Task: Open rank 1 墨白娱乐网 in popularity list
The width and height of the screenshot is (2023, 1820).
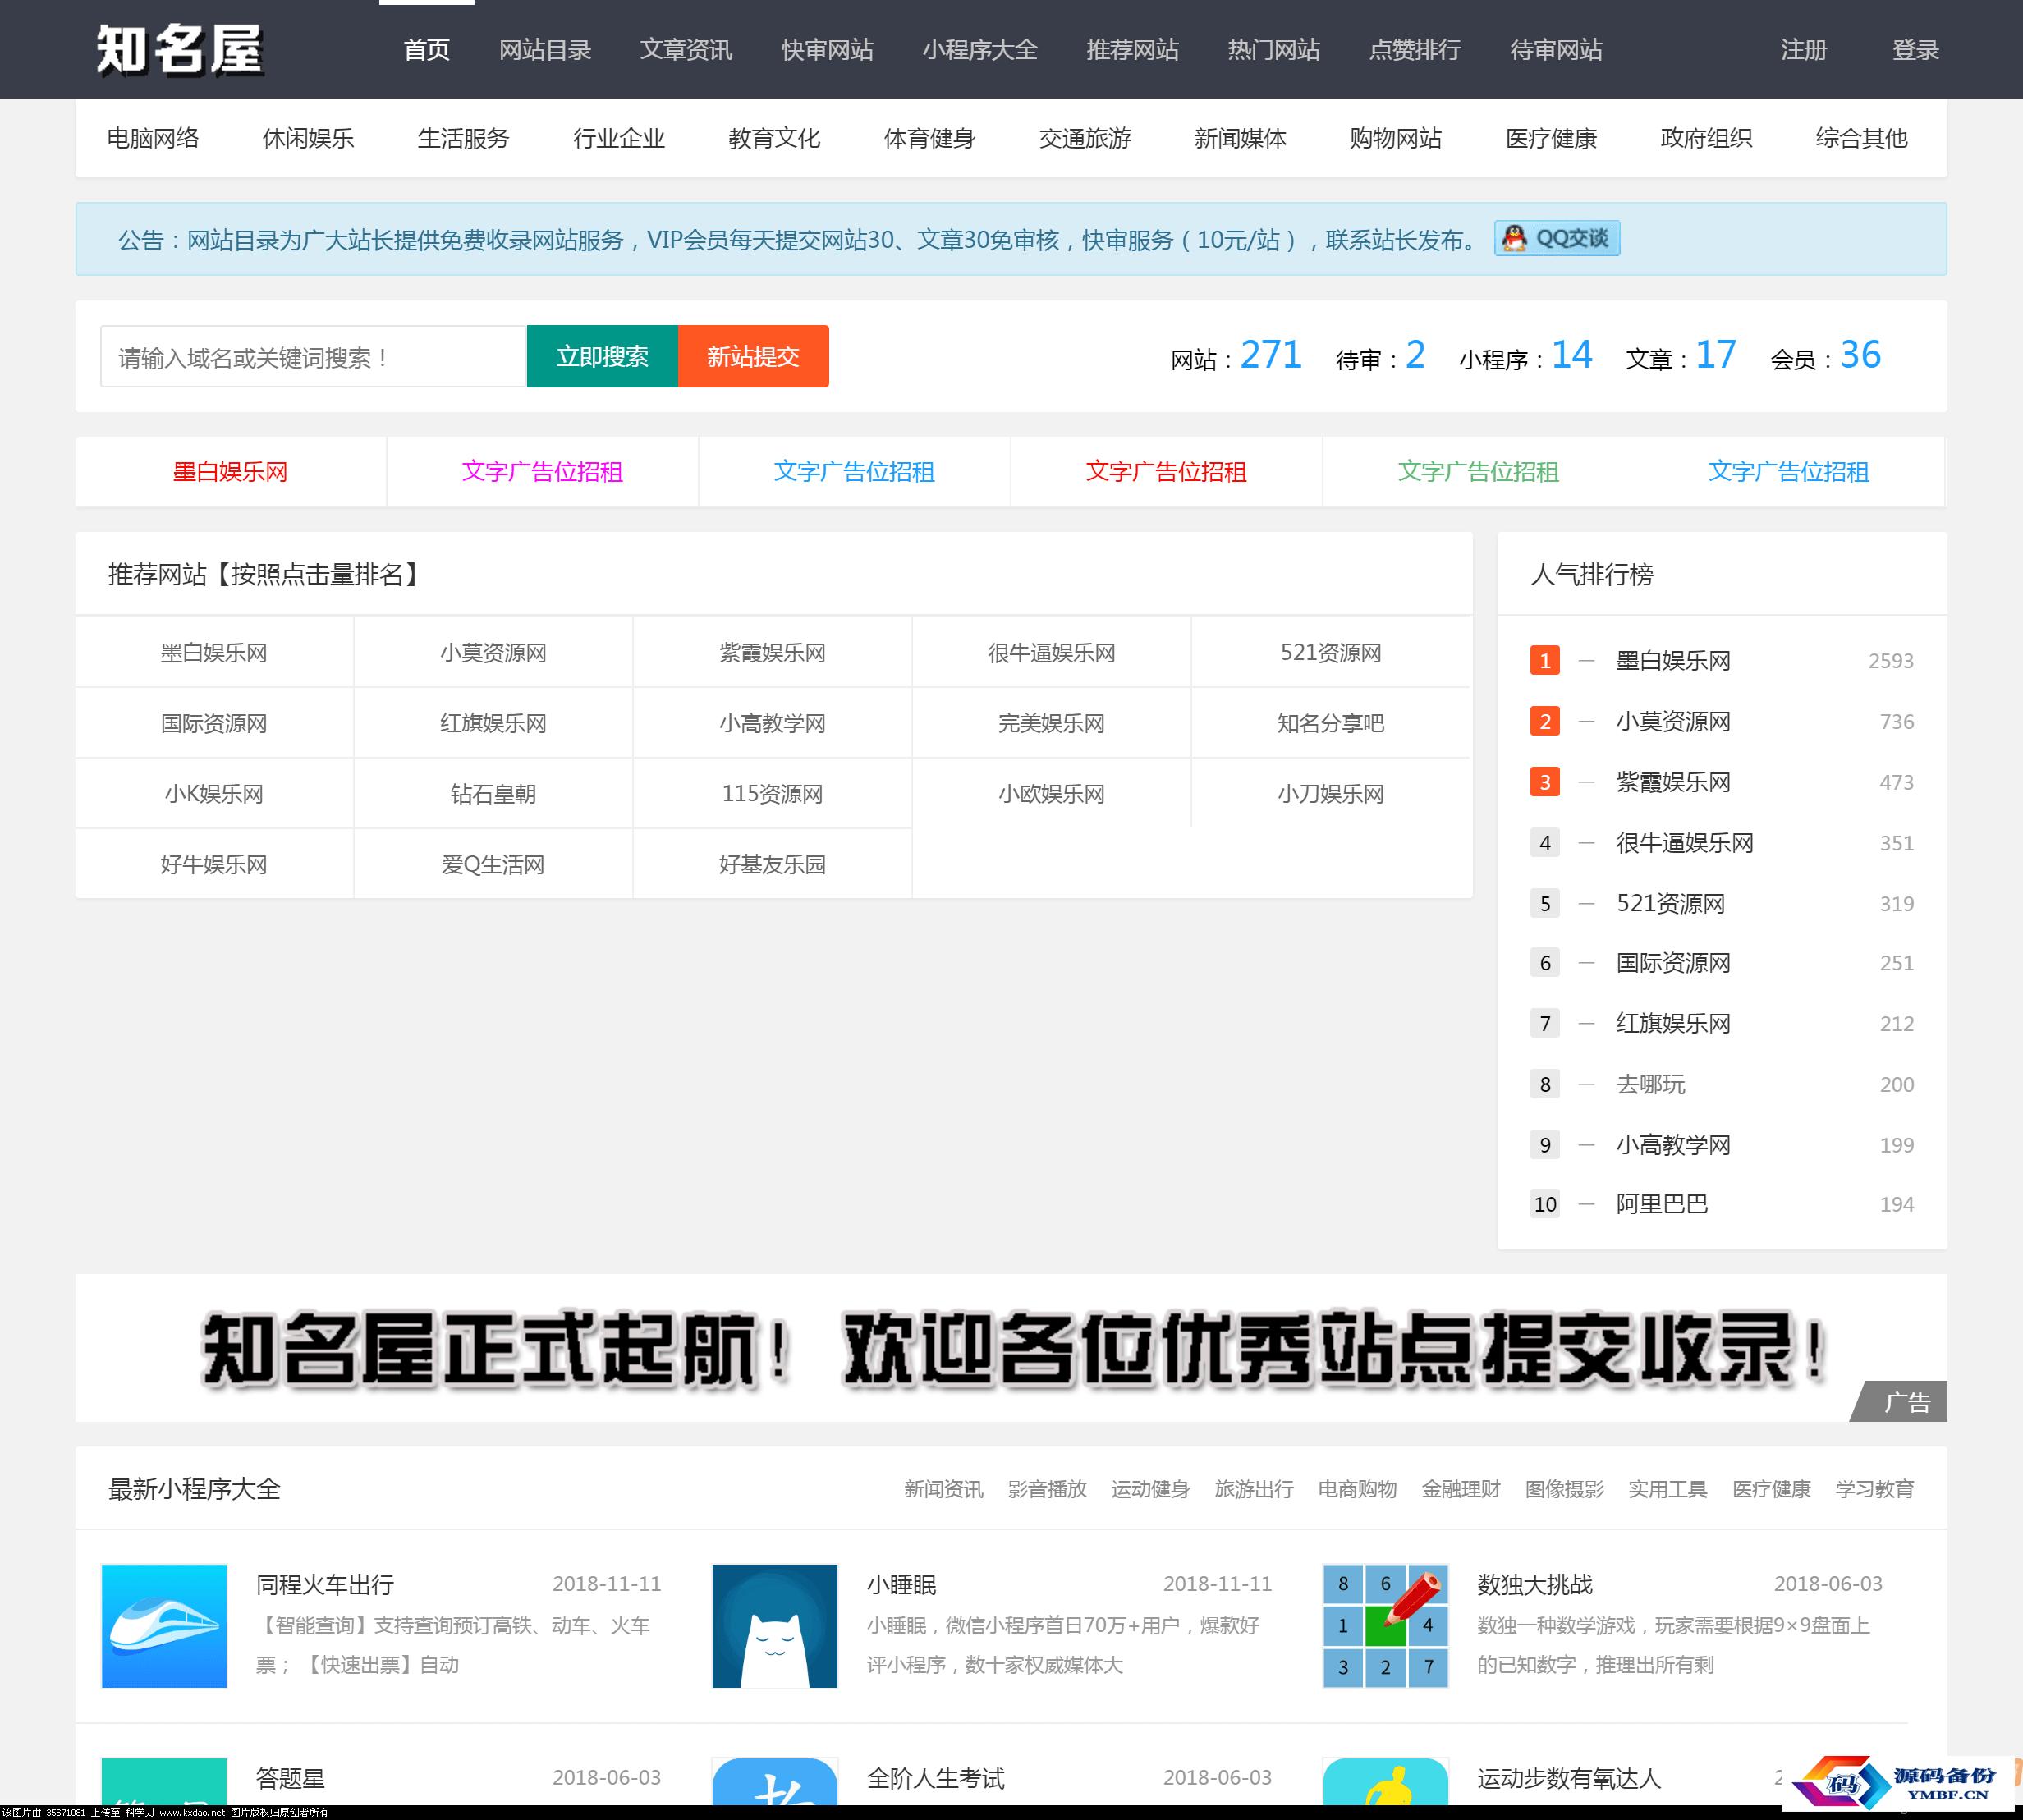Action: [x=1673, y=661]
